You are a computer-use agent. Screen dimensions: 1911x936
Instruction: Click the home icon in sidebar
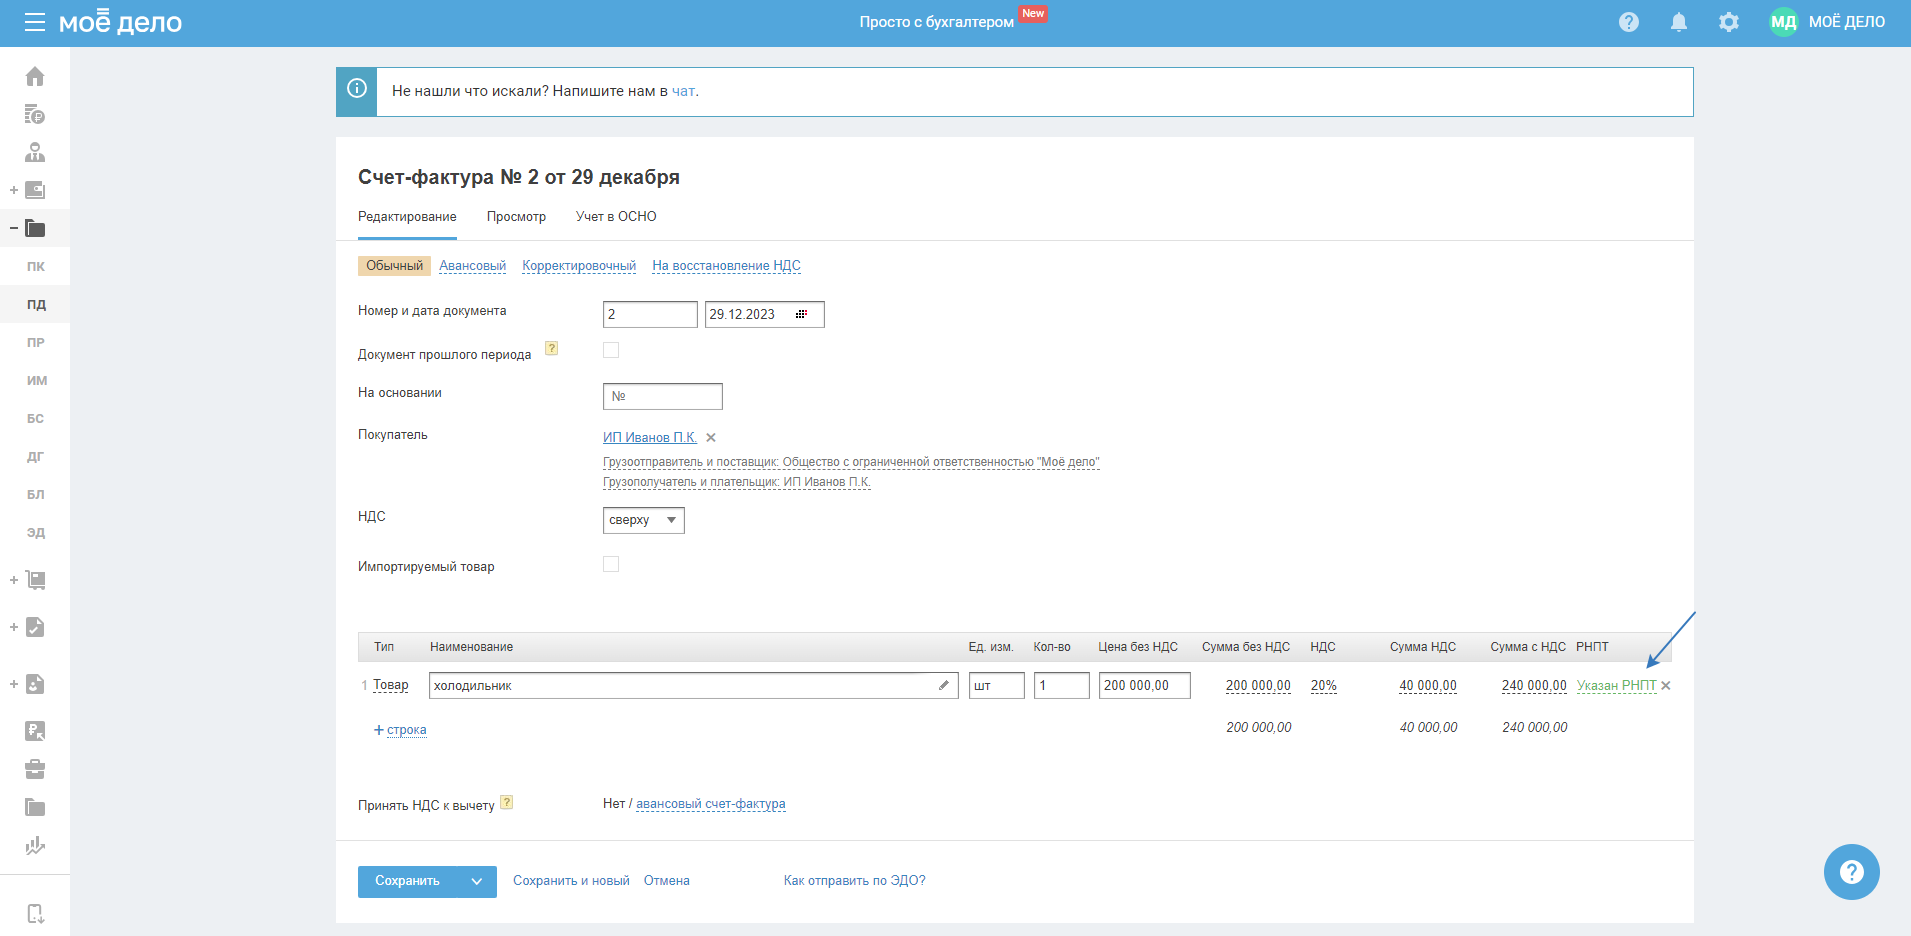[35, 77]
